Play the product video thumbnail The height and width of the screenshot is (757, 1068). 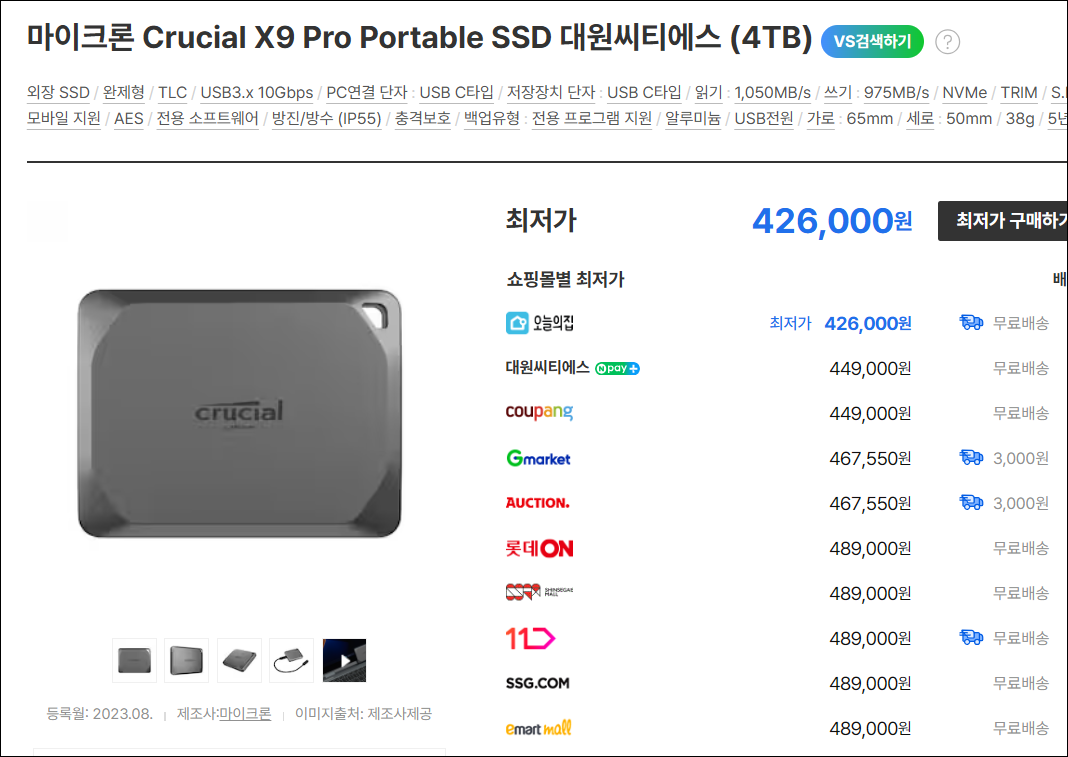pyautogui.click(x=344, y=660)
